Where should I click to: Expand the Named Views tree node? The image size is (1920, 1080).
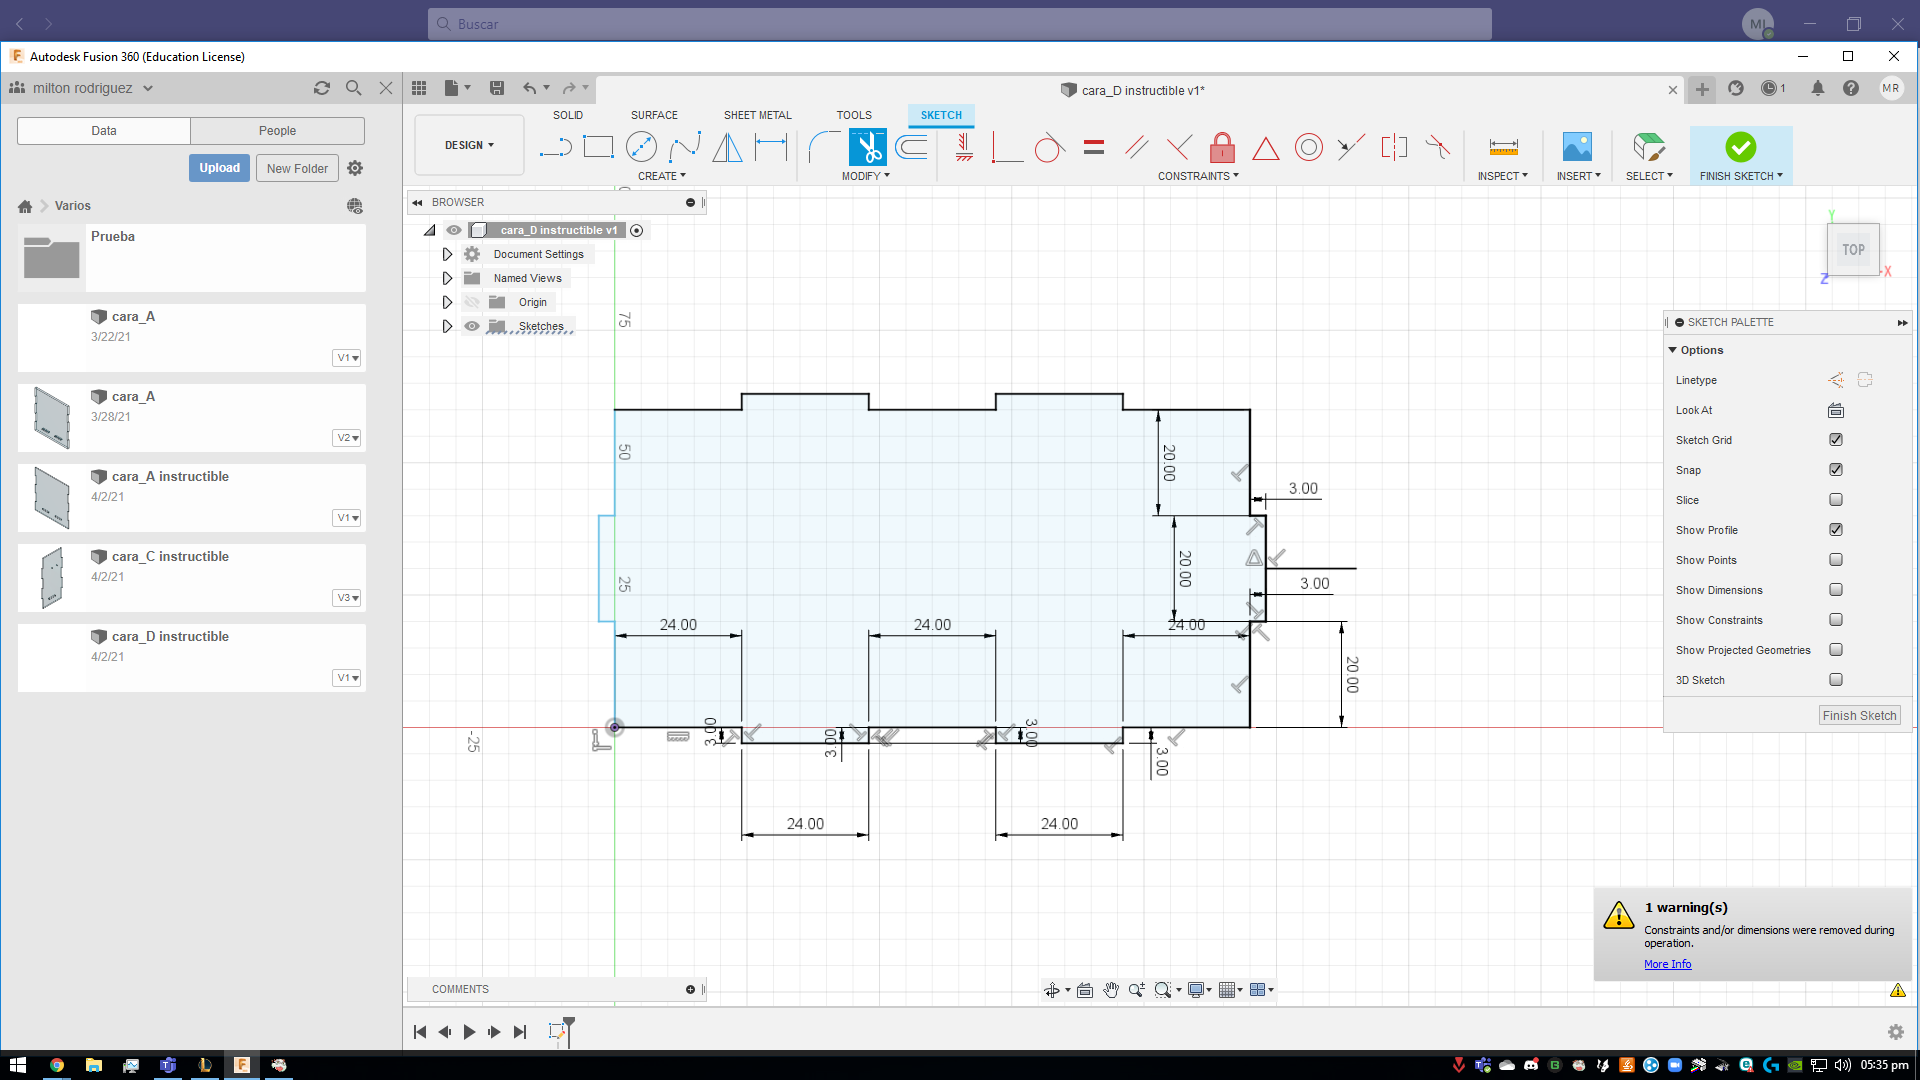pyautogui.click(x=447, y=278)
